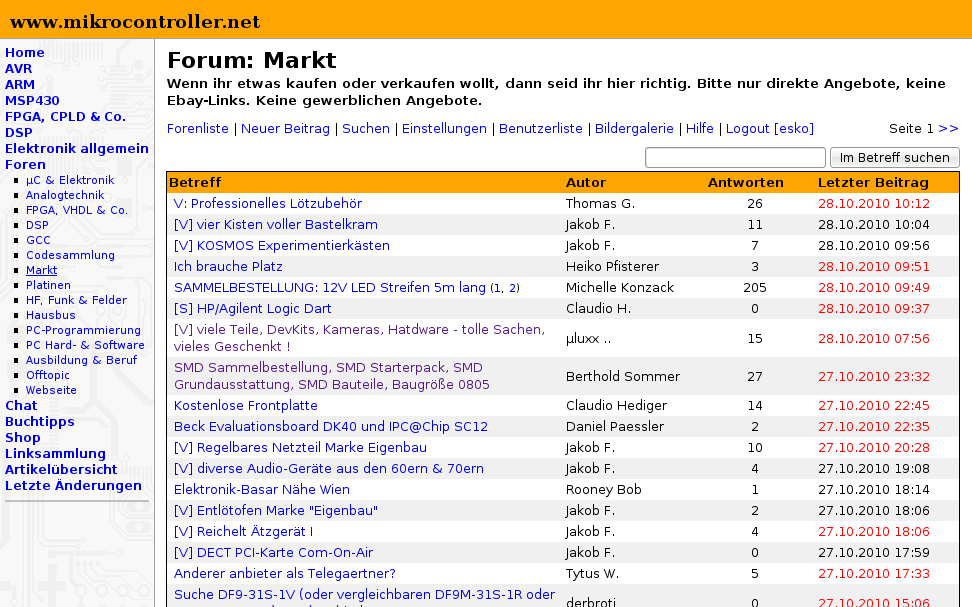Open thread V: Professionelles Lötzubehör
Screen dimensions: 972x607
[x=268, y=203]
